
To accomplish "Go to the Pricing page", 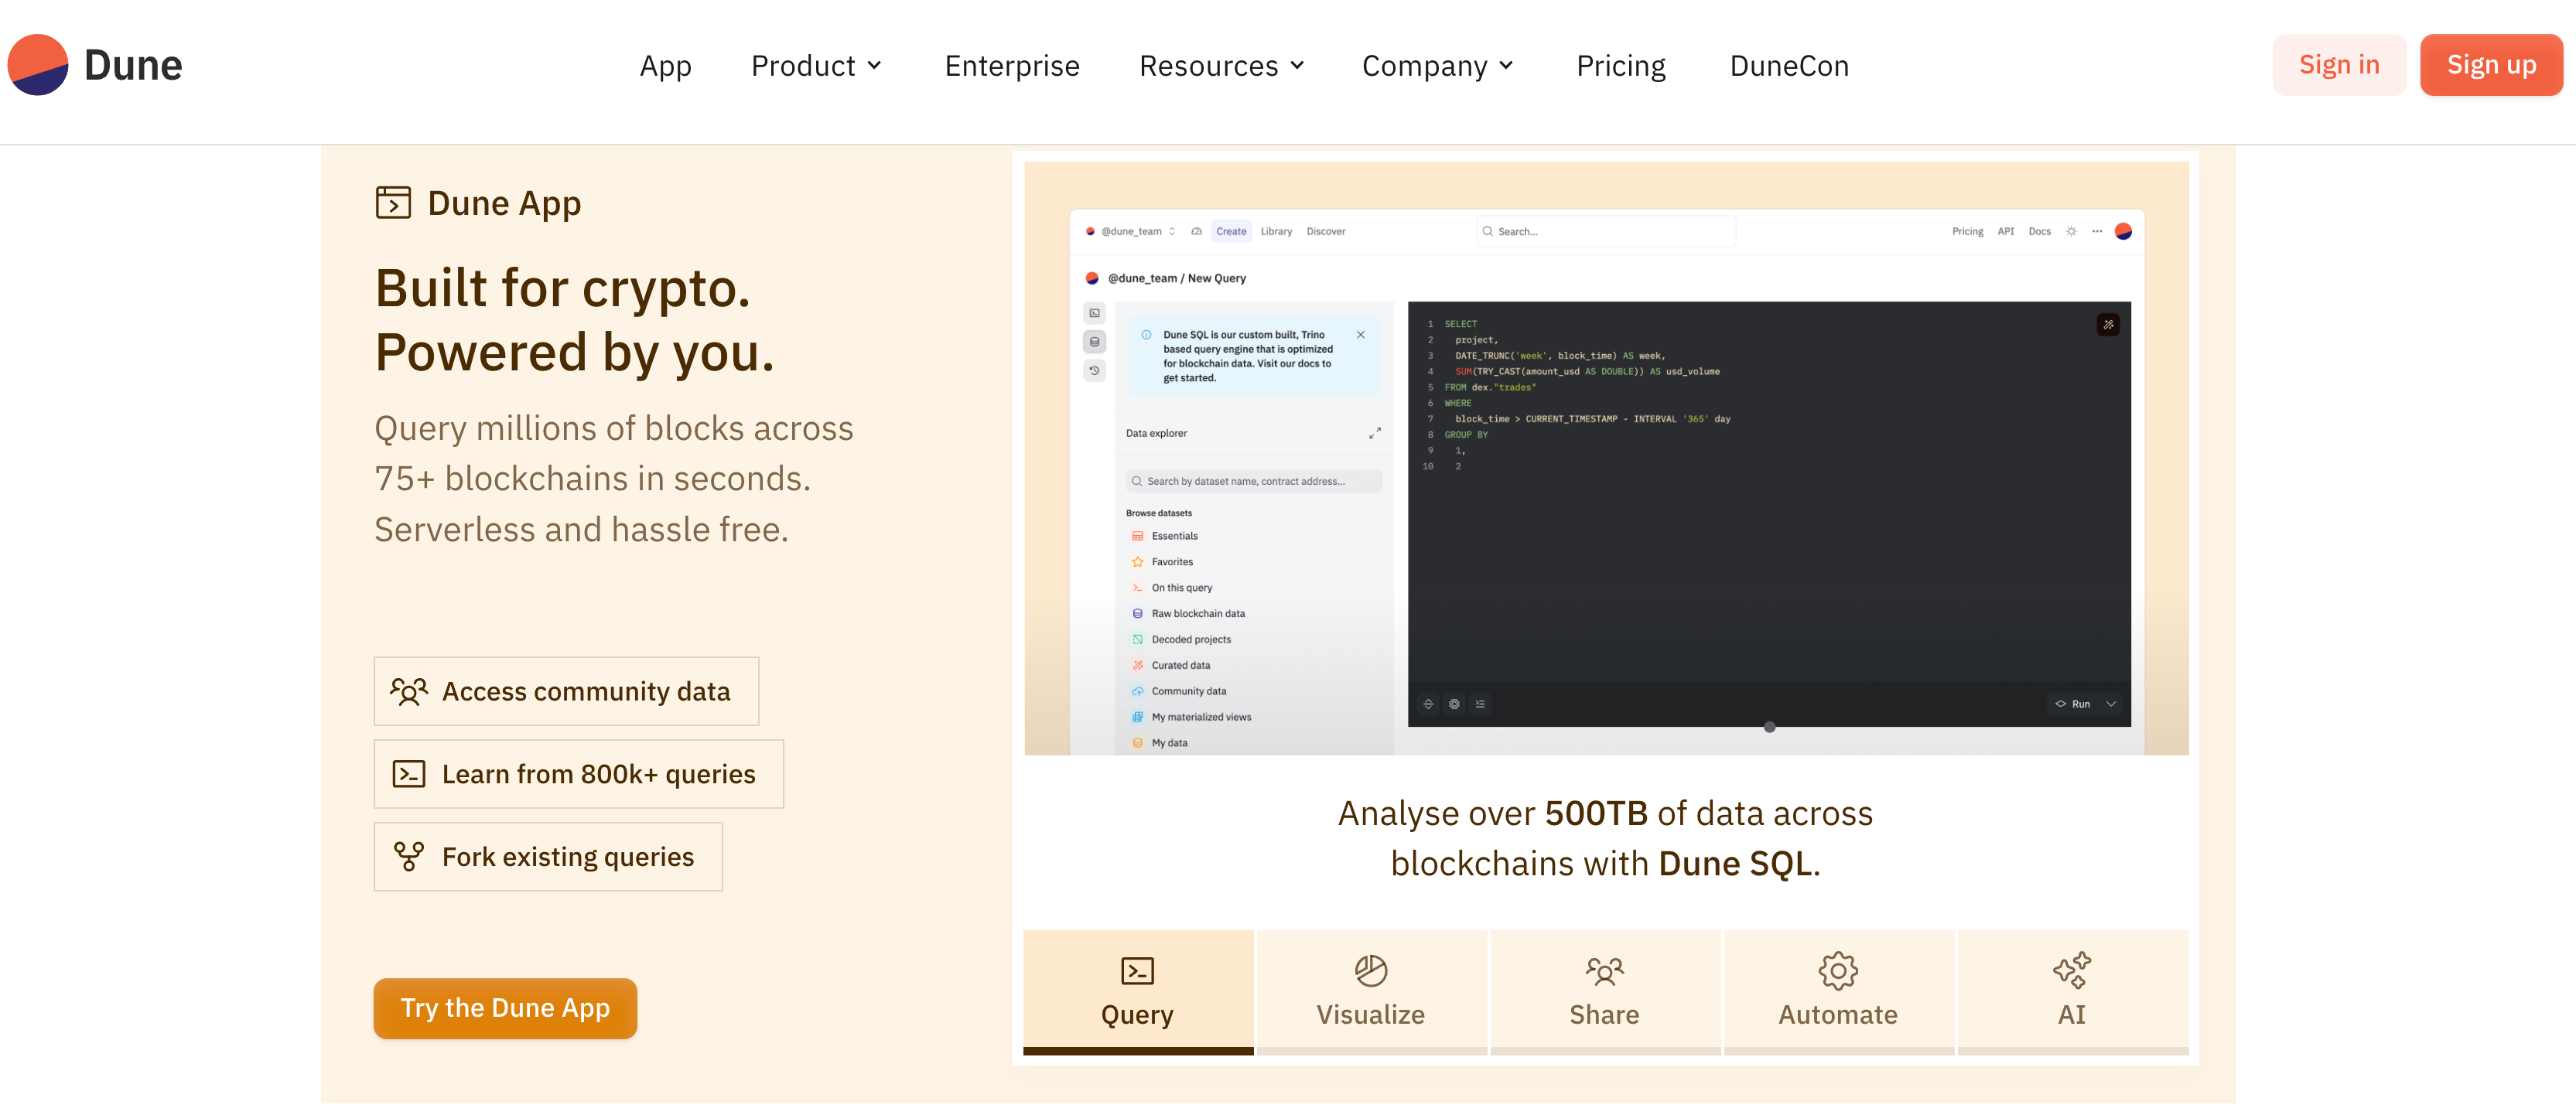I will pyautogui.click(x=1620, y=66).
